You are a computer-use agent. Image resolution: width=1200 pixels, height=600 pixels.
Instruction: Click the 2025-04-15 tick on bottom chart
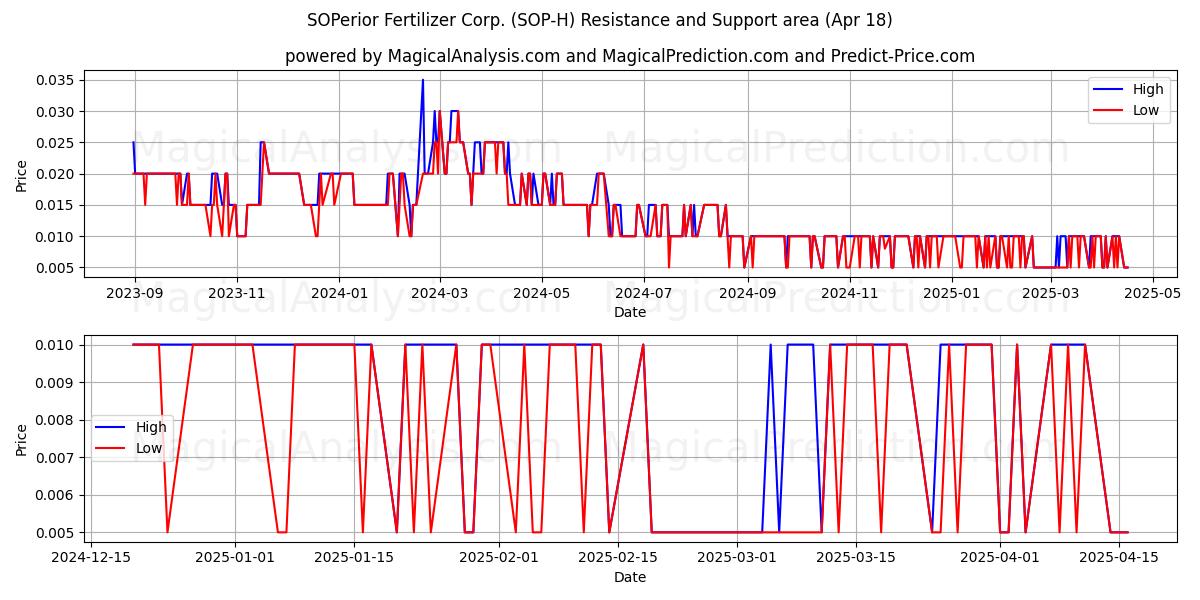pos(1120,558)
